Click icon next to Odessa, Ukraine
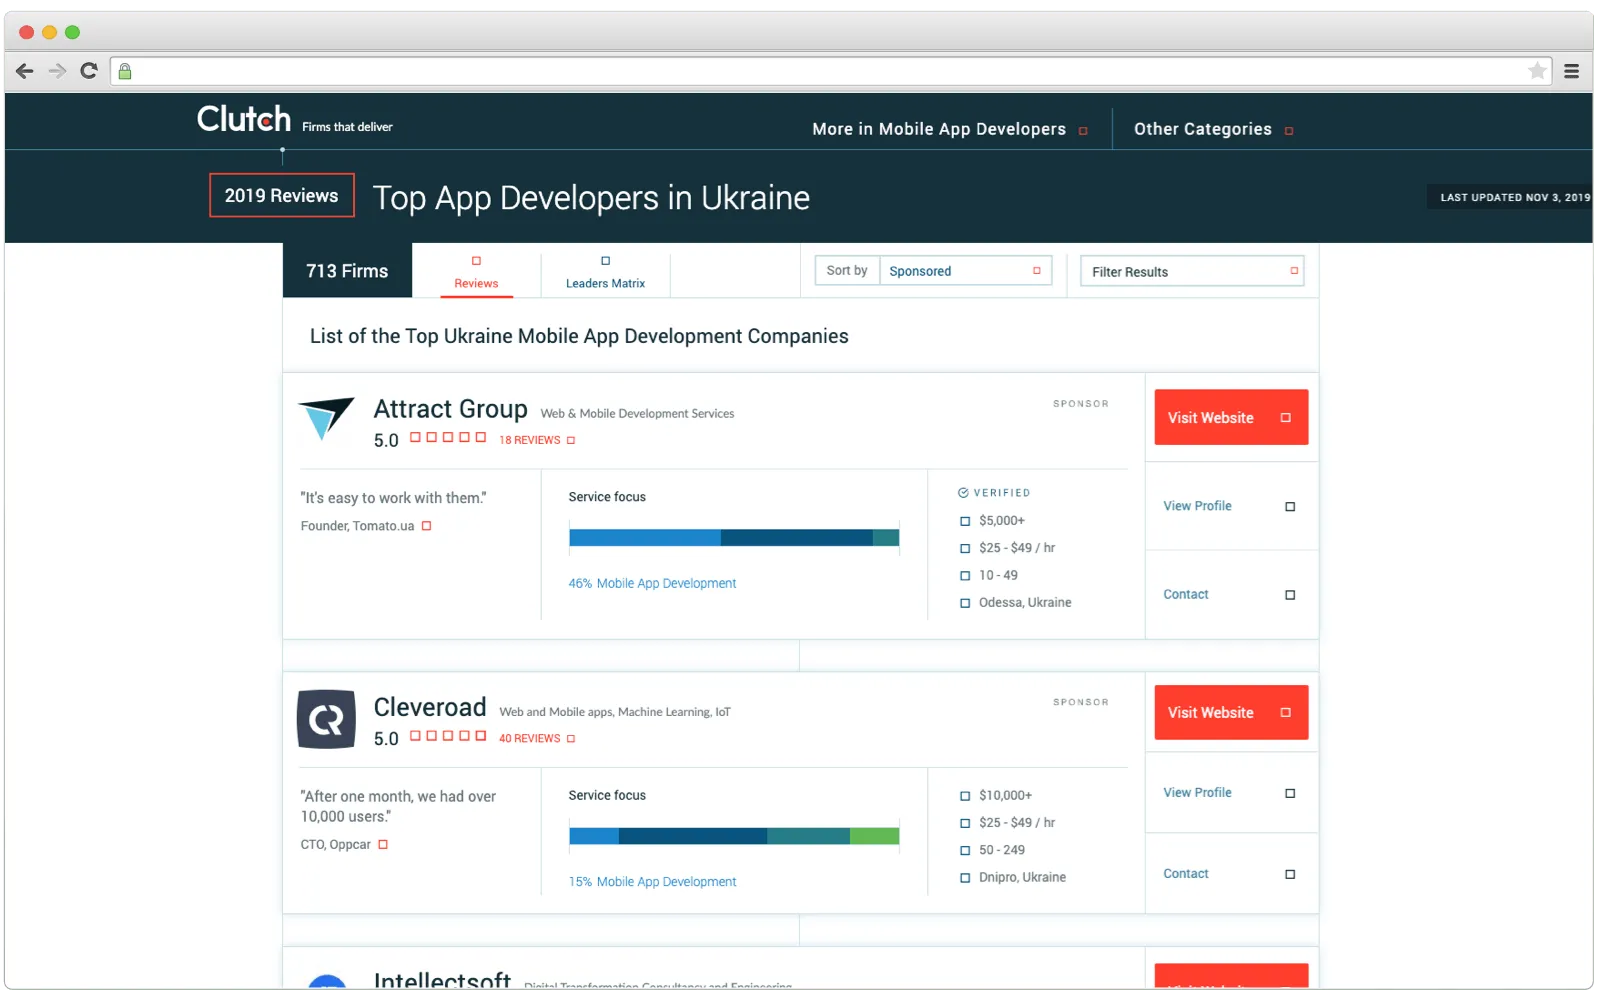 (x=965, y=603)
